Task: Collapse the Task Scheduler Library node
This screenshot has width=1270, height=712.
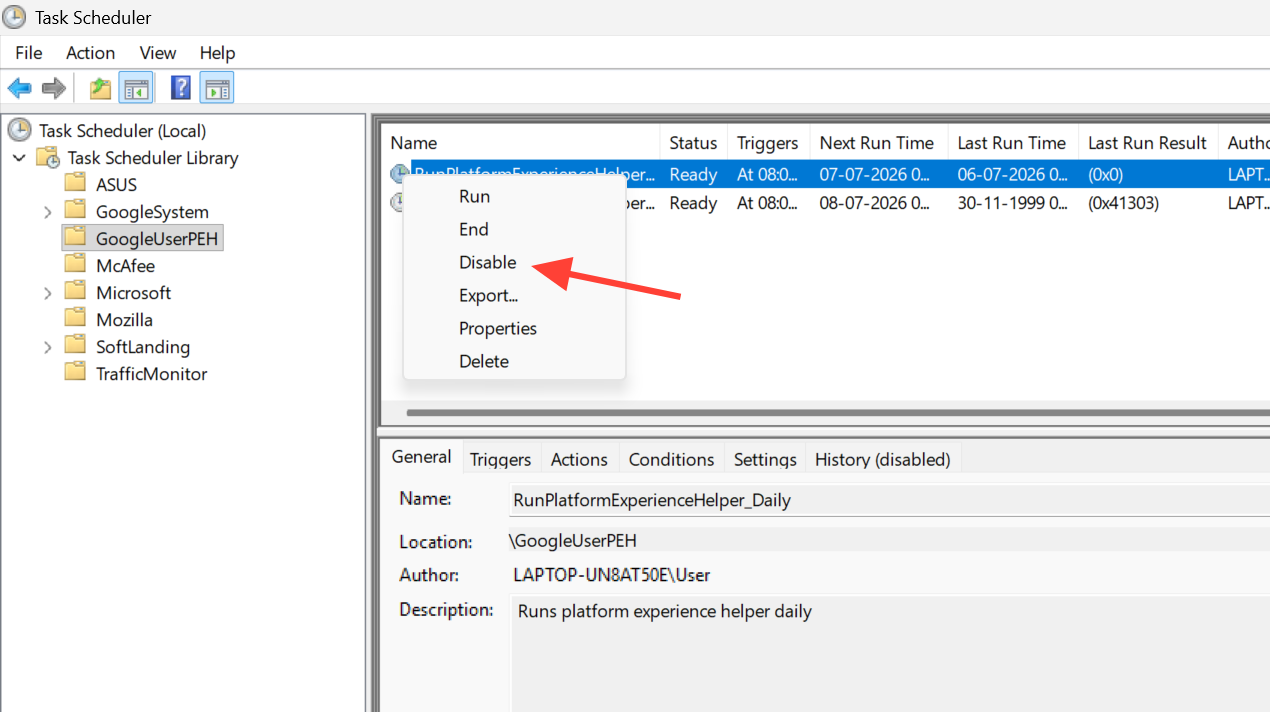Action: pos(19,158)
